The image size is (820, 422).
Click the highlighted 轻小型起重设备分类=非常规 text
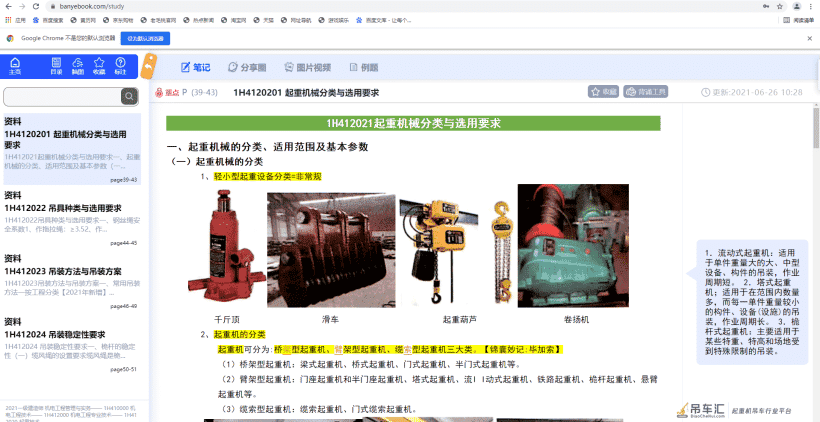(x=267, y=177)
